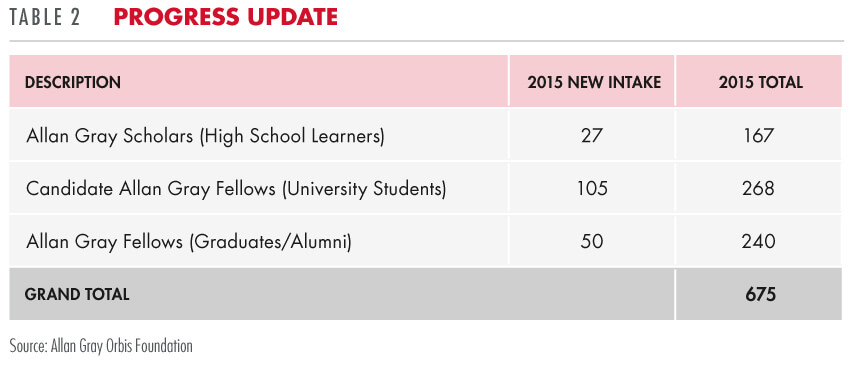Click the Source: Allan Gray Orbis Foundation text
Screen dimensions: 850x372
point(101,346)
